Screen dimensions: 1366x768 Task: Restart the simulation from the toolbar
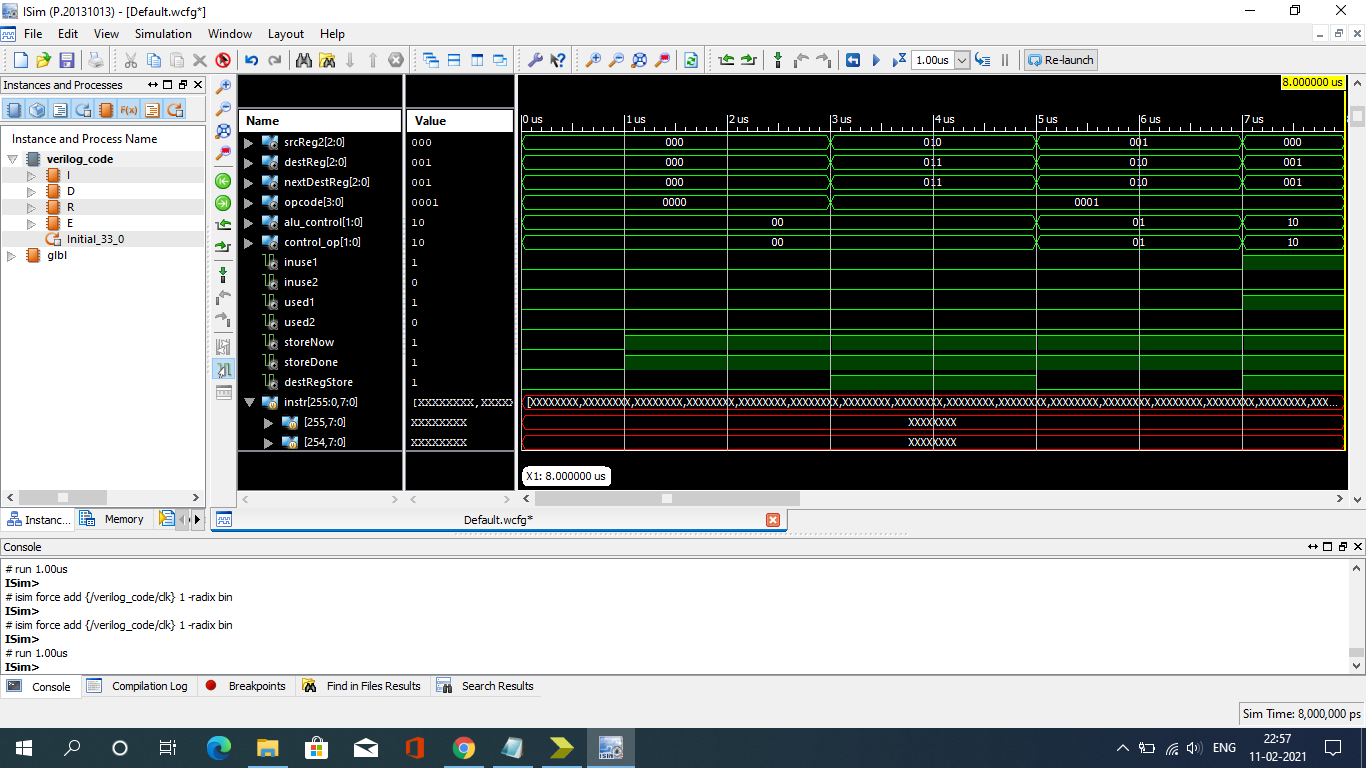click(x=855, y=60)
